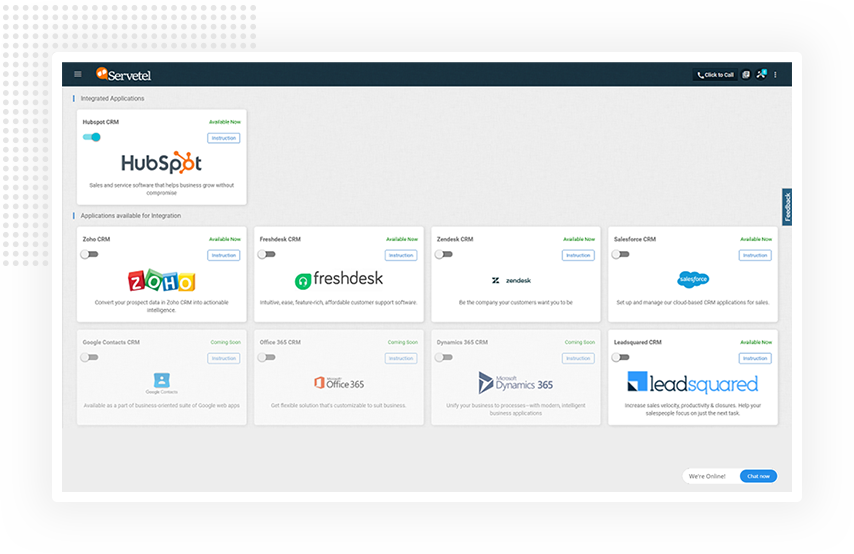854x554 pixels.
Task: Enable the Zoho CRM toggle
Action: tap(89, 254)
